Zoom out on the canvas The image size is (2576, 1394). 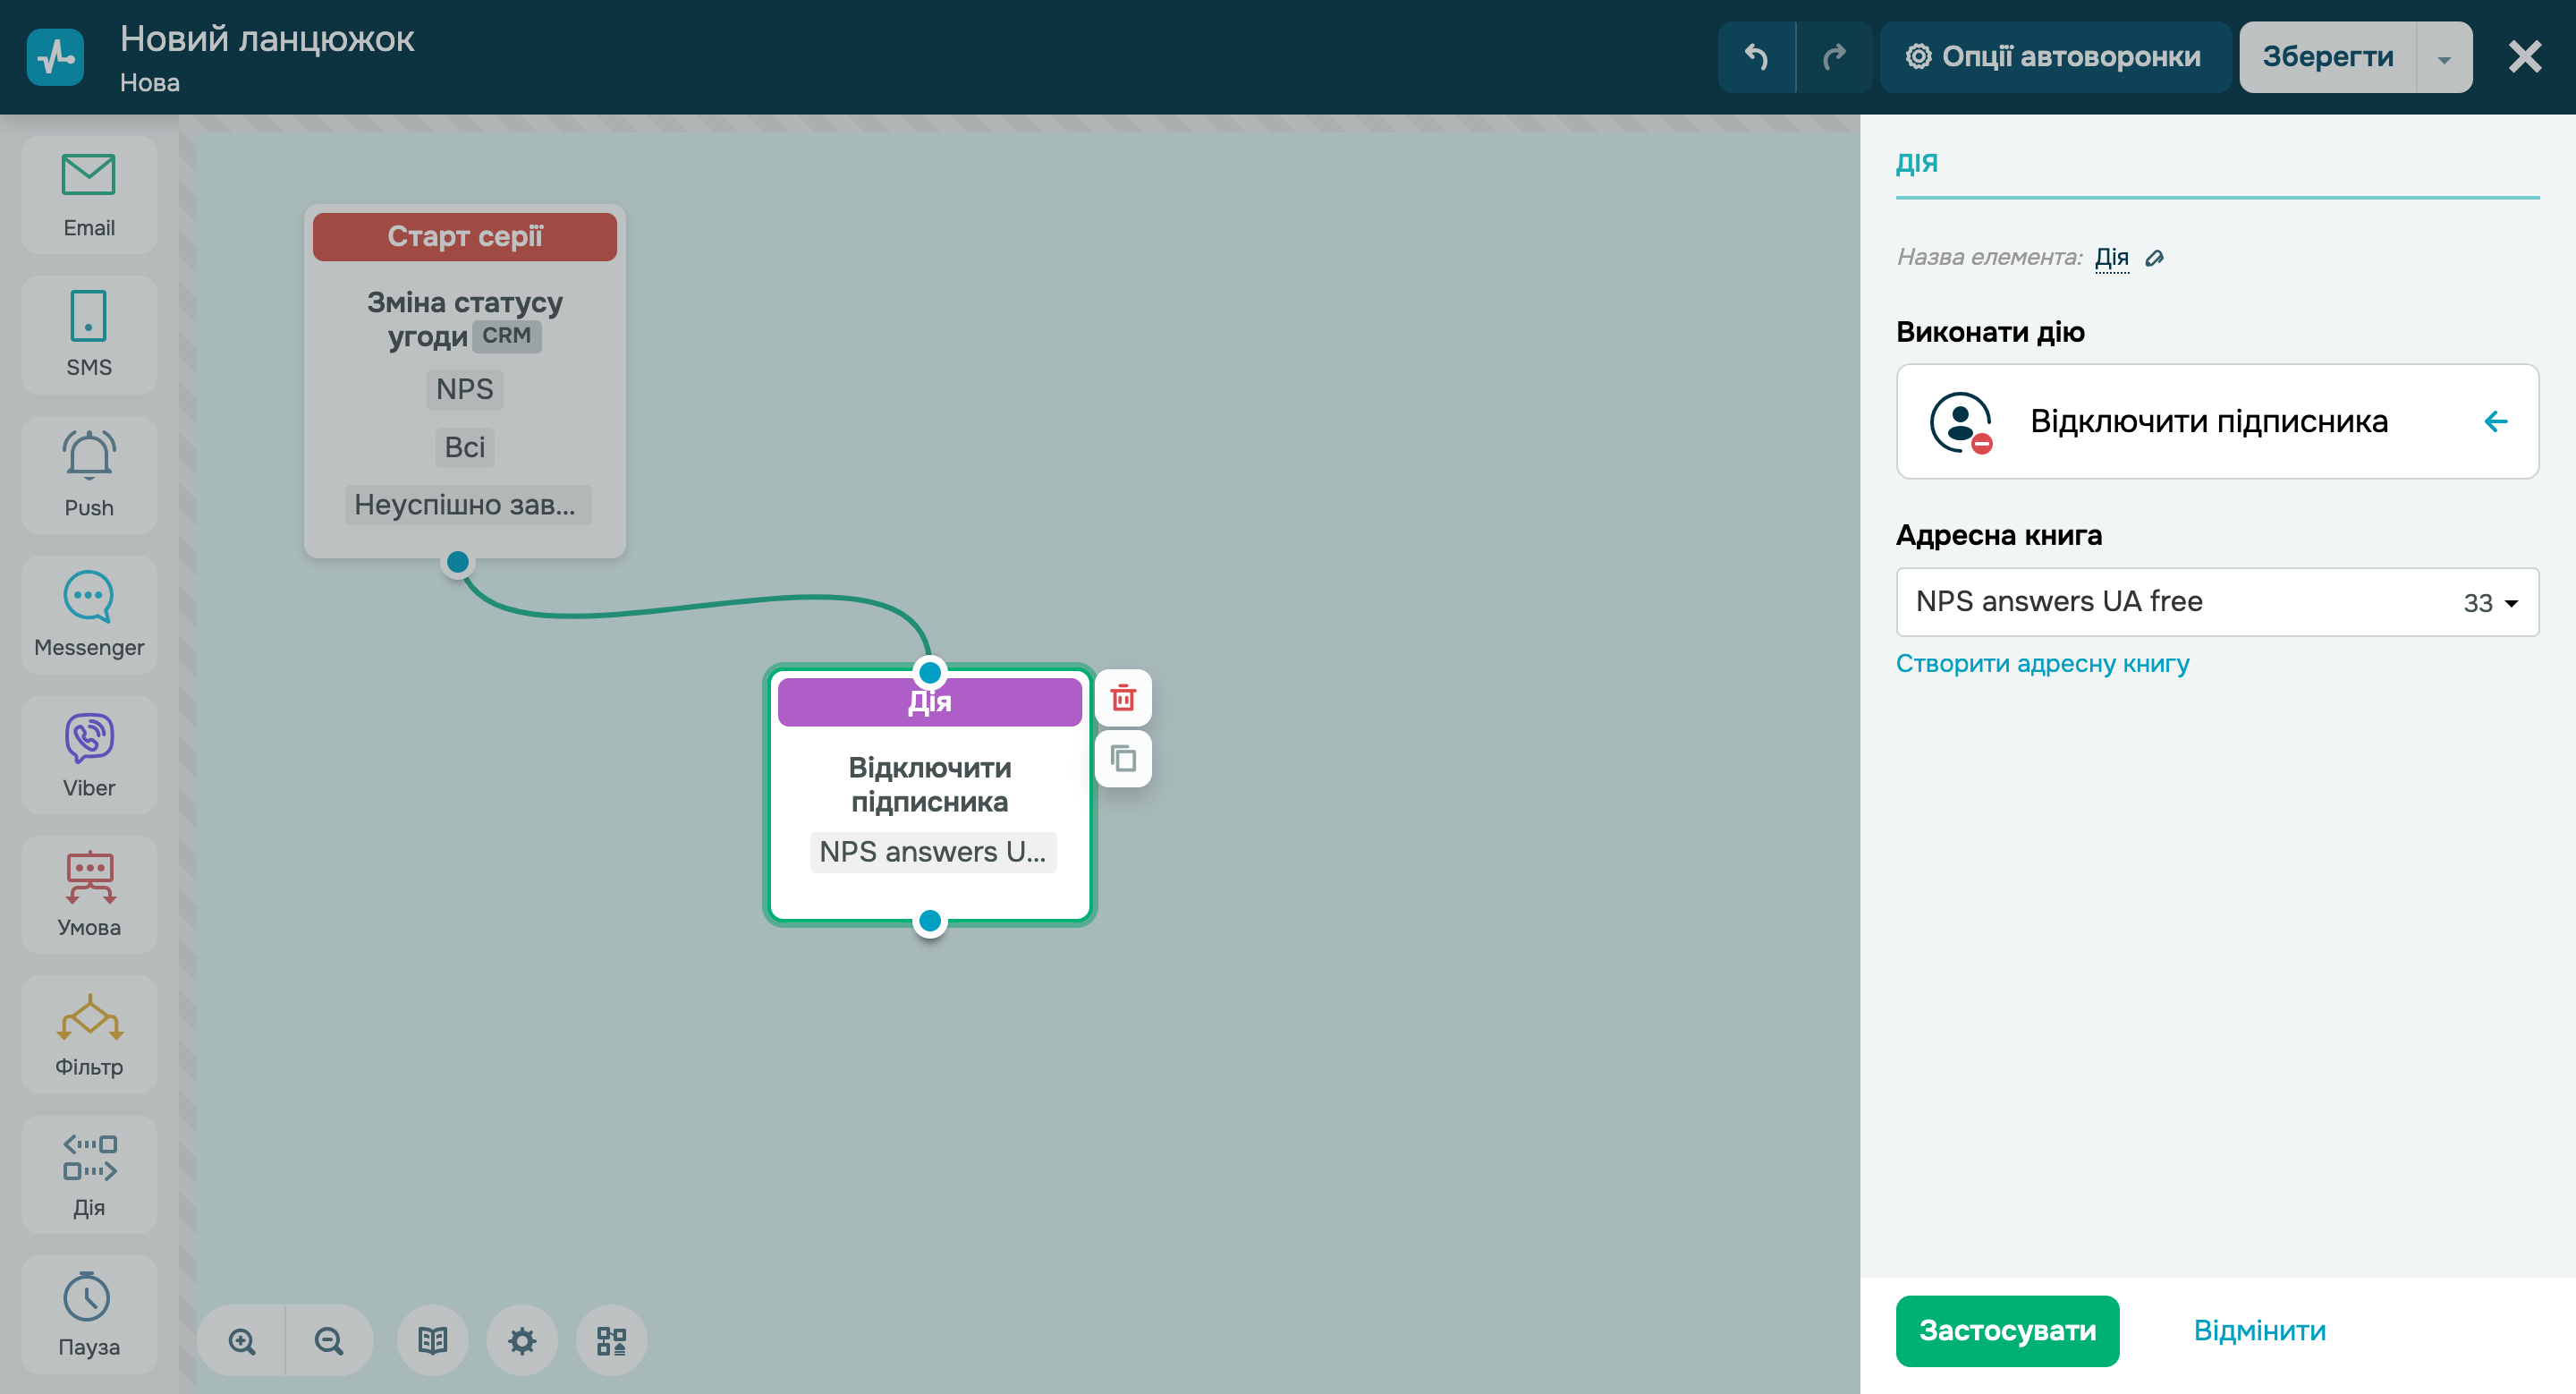pos(329,1340)
